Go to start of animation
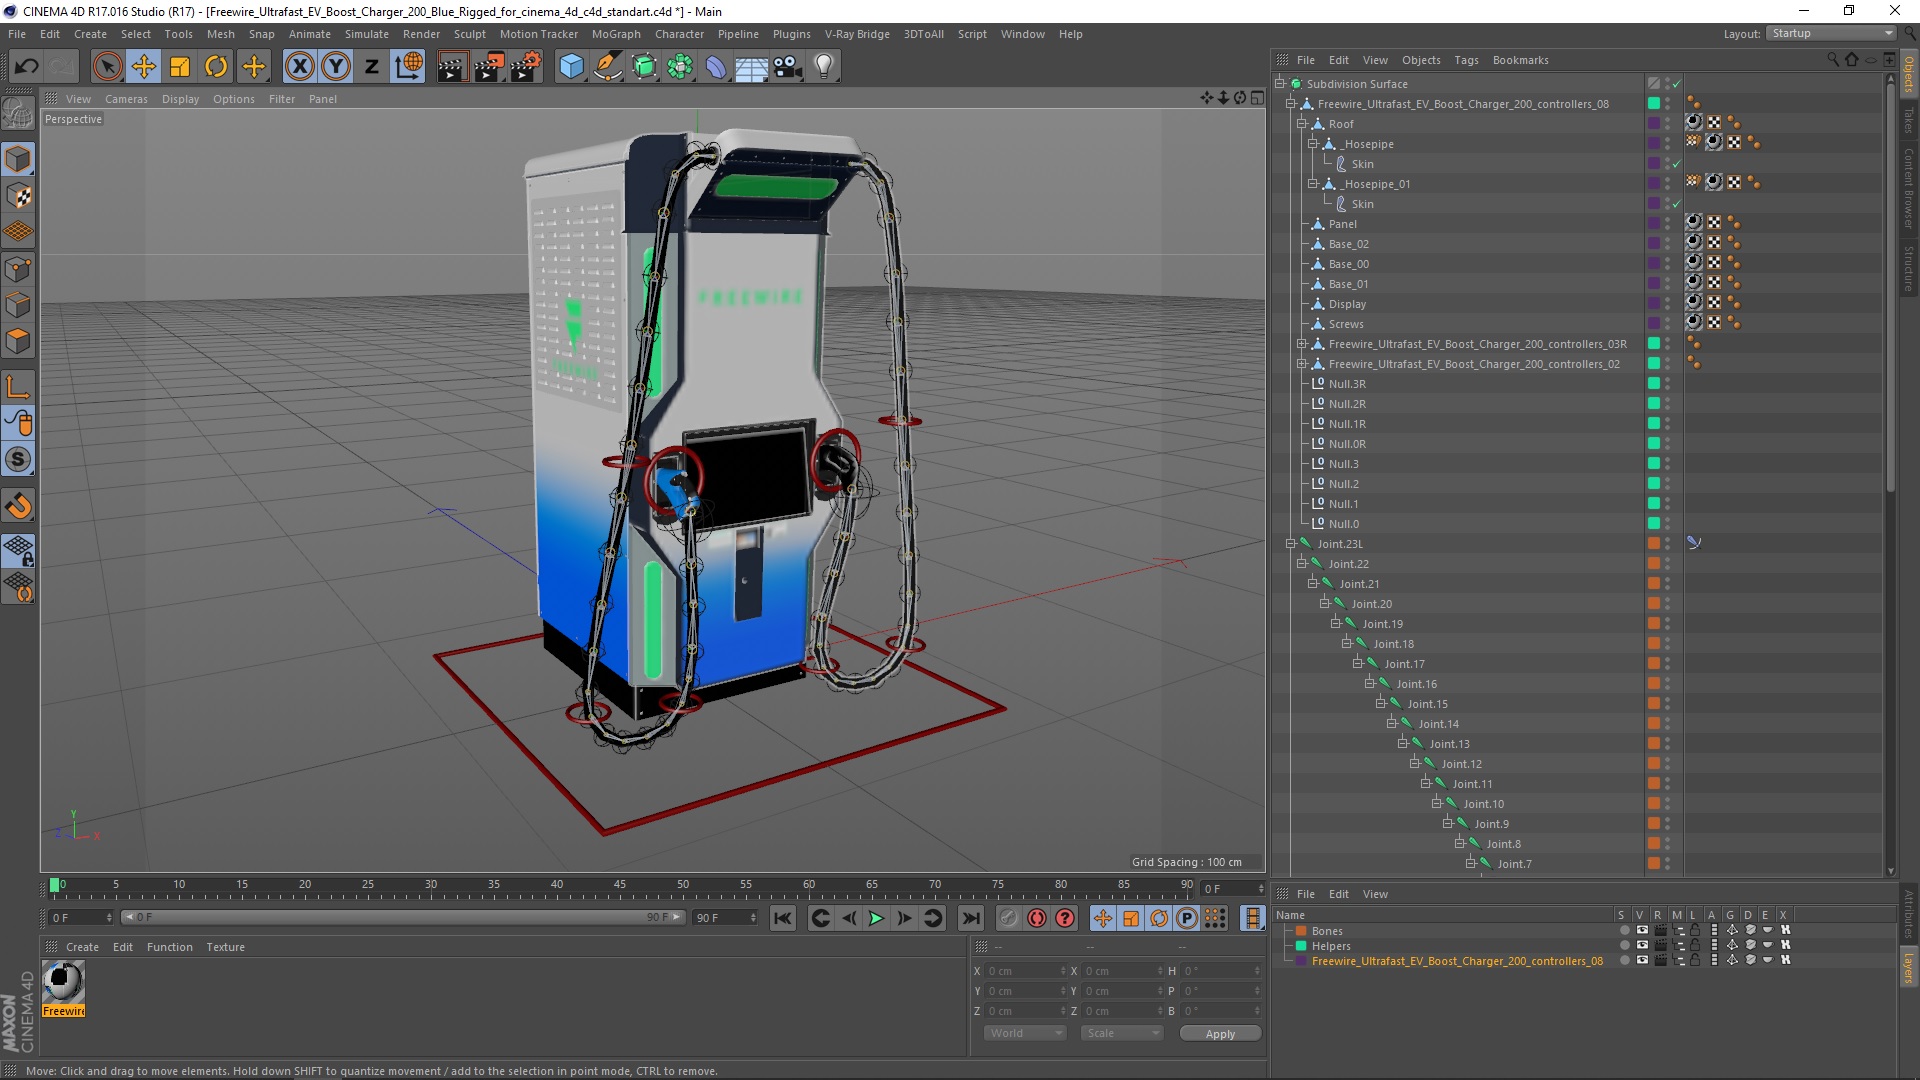This screenshot has height=1080, width=1920. pyautogui.click(x=783, y=918)
